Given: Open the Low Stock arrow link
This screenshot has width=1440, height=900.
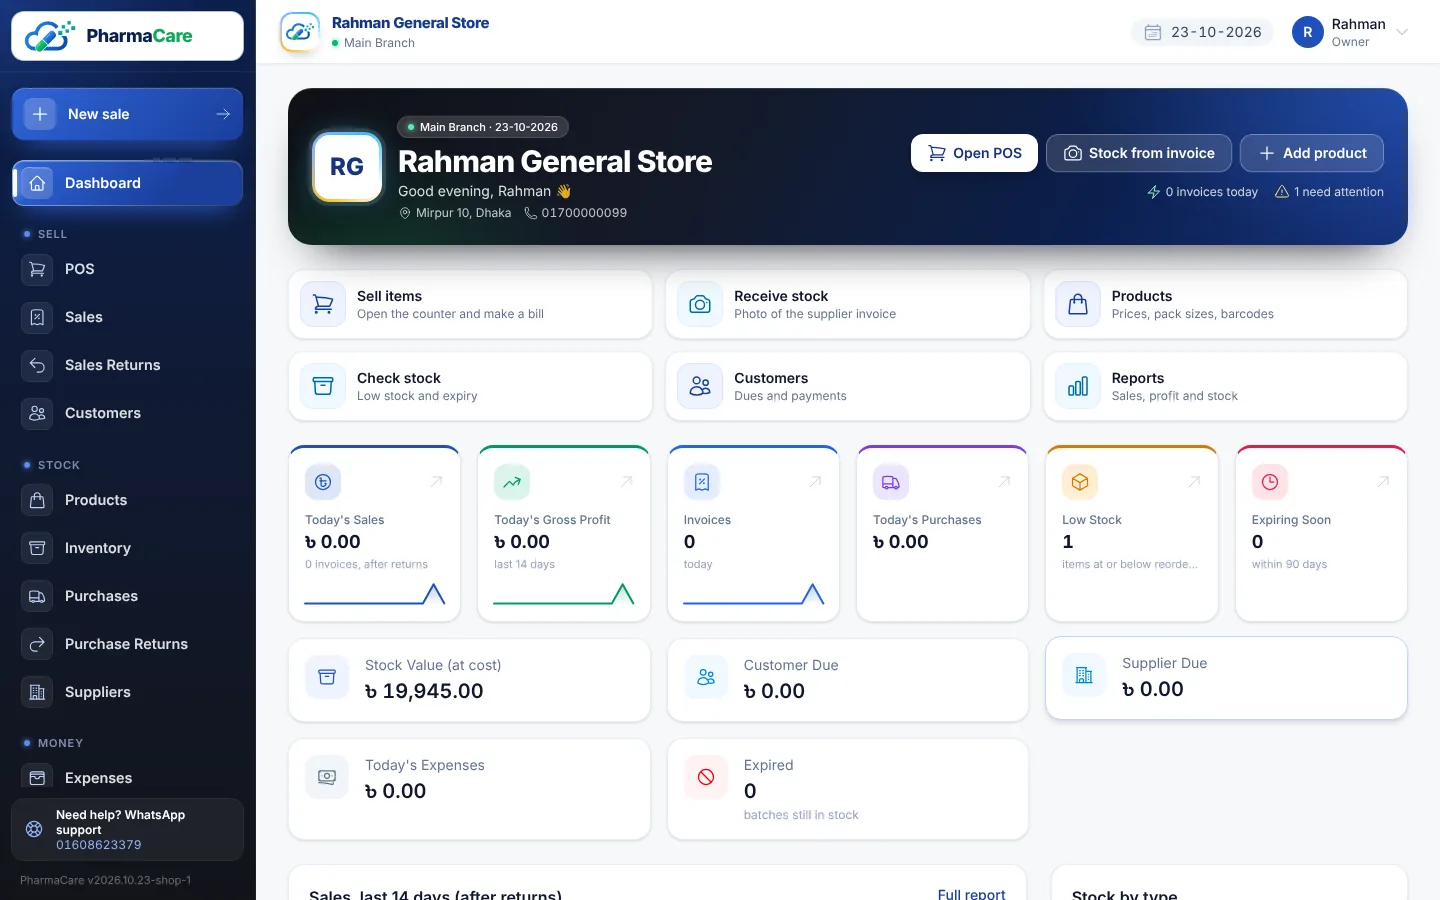Looking at the screenshot, I should tap(1194, 482).
